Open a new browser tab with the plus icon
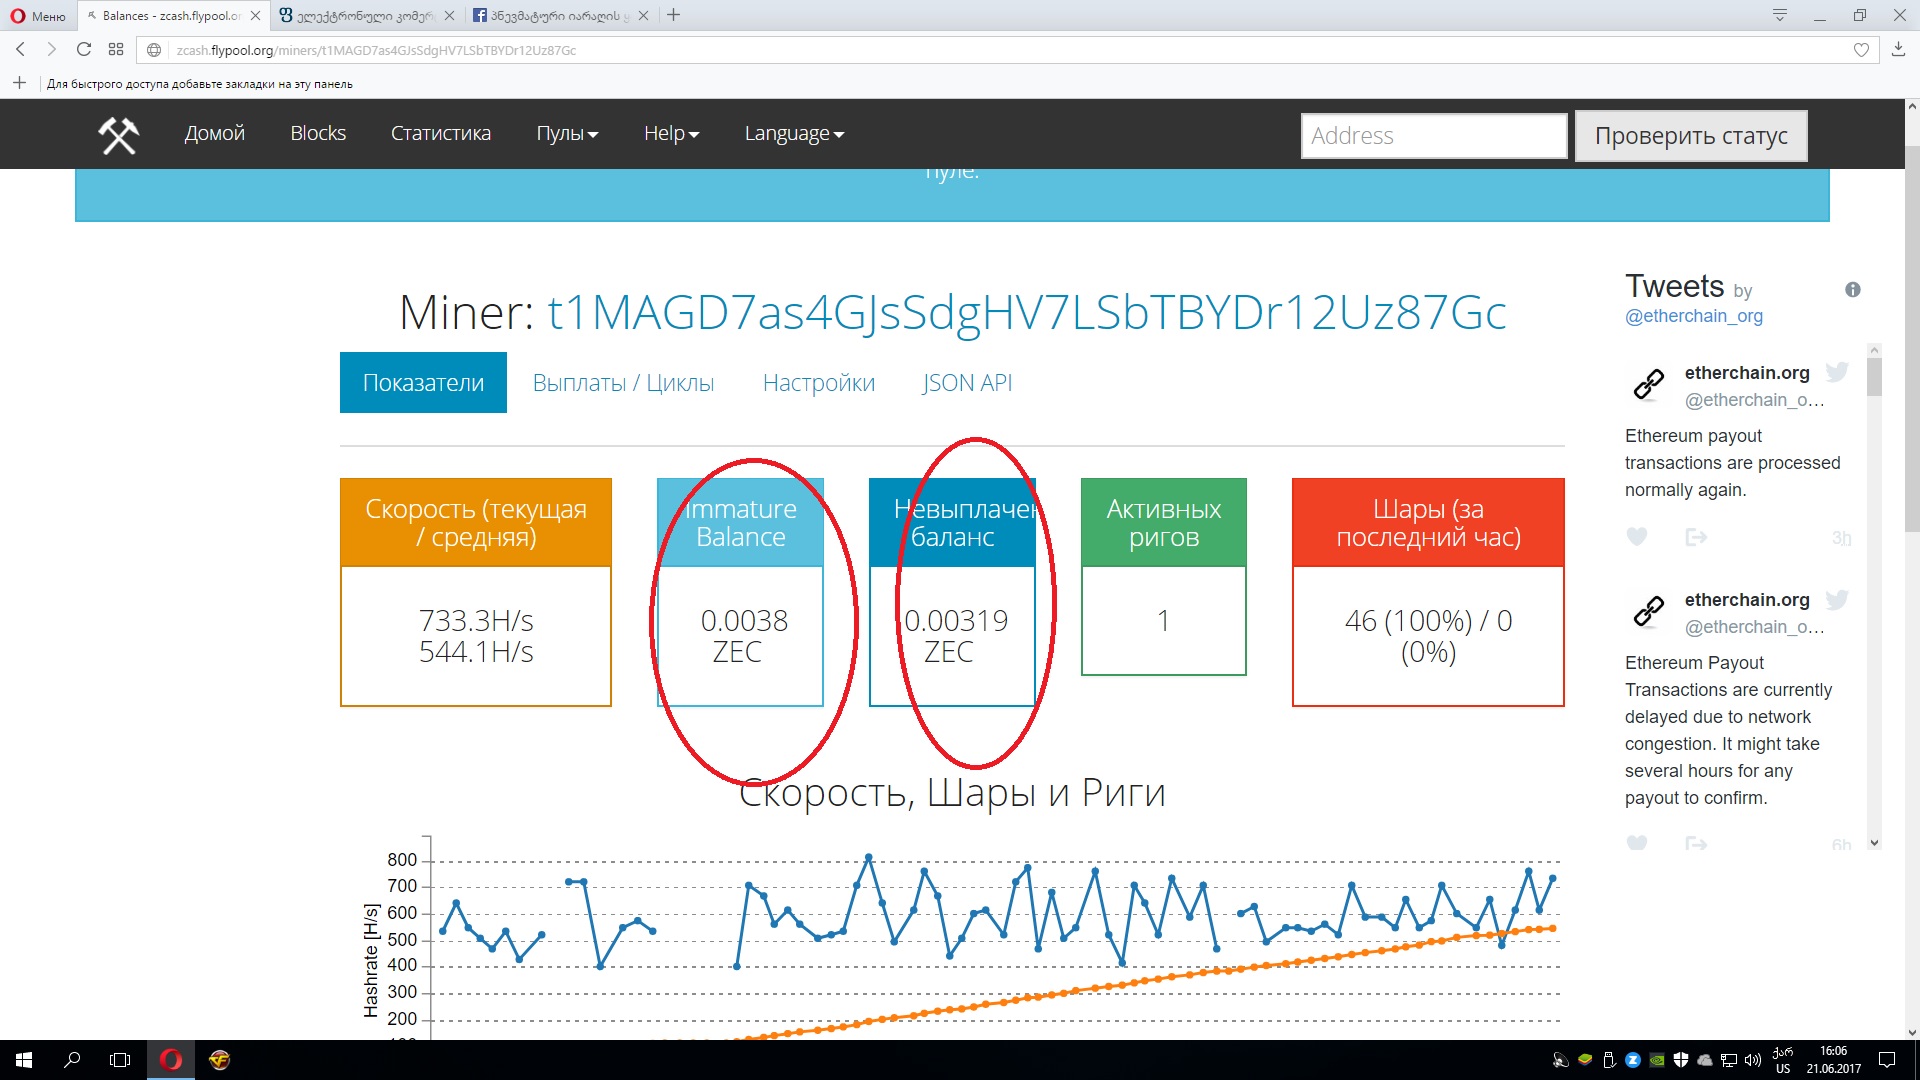This screenshot has height=1080, width=1920. point(674,15)
